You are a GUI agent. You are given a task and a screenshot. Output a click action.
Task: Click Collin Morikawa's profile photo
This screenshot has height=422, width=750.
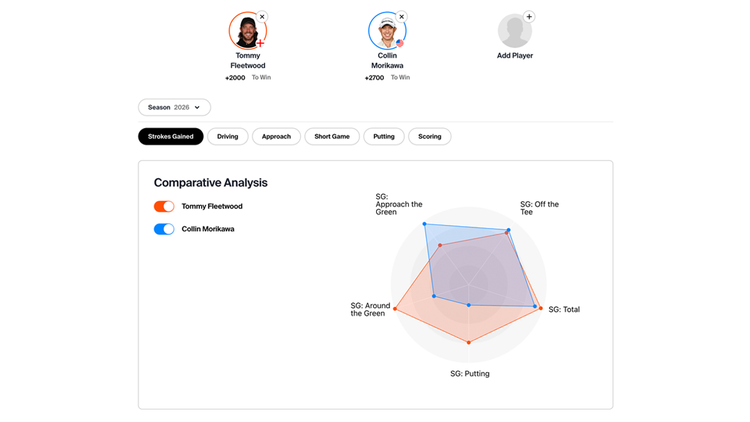386,31
